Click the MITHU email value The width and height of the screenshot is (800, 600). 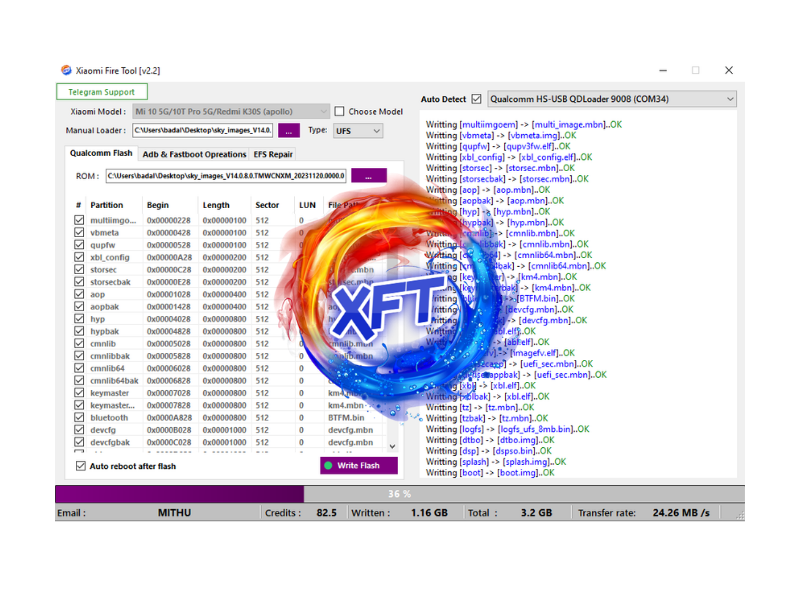click(174, 513)
